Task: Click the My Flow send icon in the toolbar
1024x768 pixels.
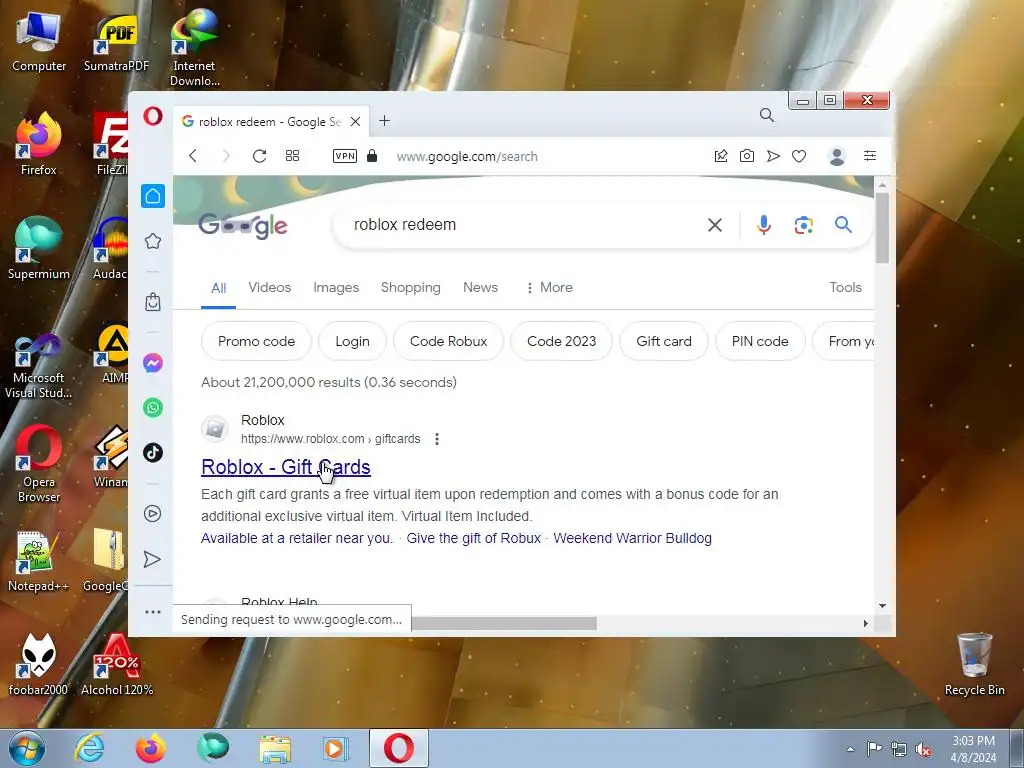Action: (773, 156)
